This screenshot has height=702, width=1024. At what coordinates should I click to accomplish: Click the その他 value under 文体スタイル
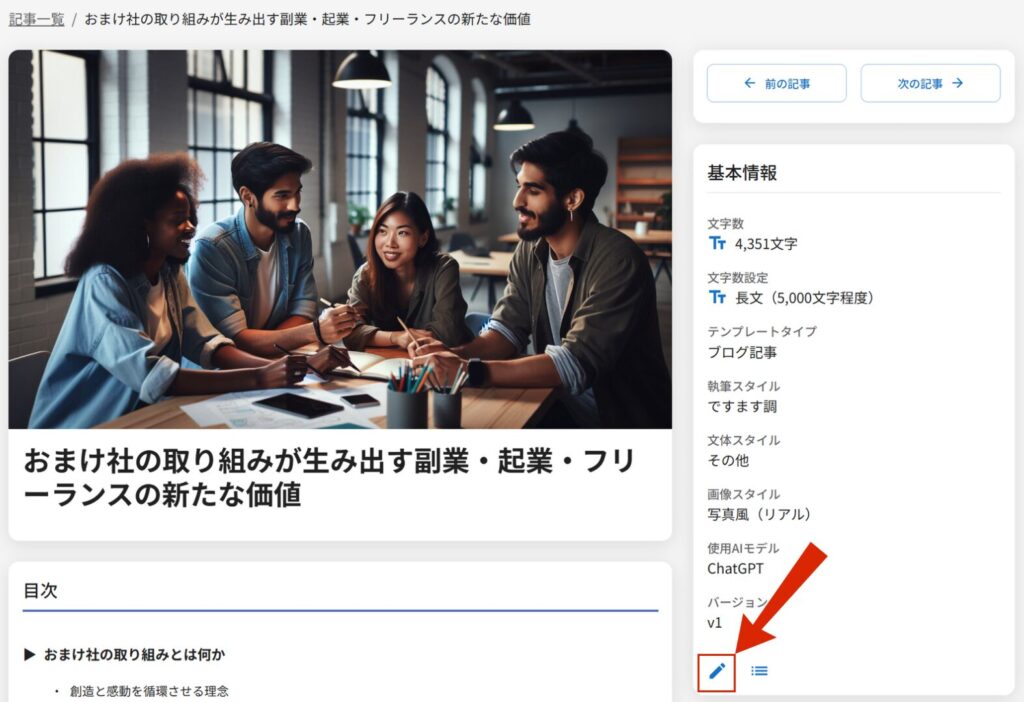(x=728, y=460)
